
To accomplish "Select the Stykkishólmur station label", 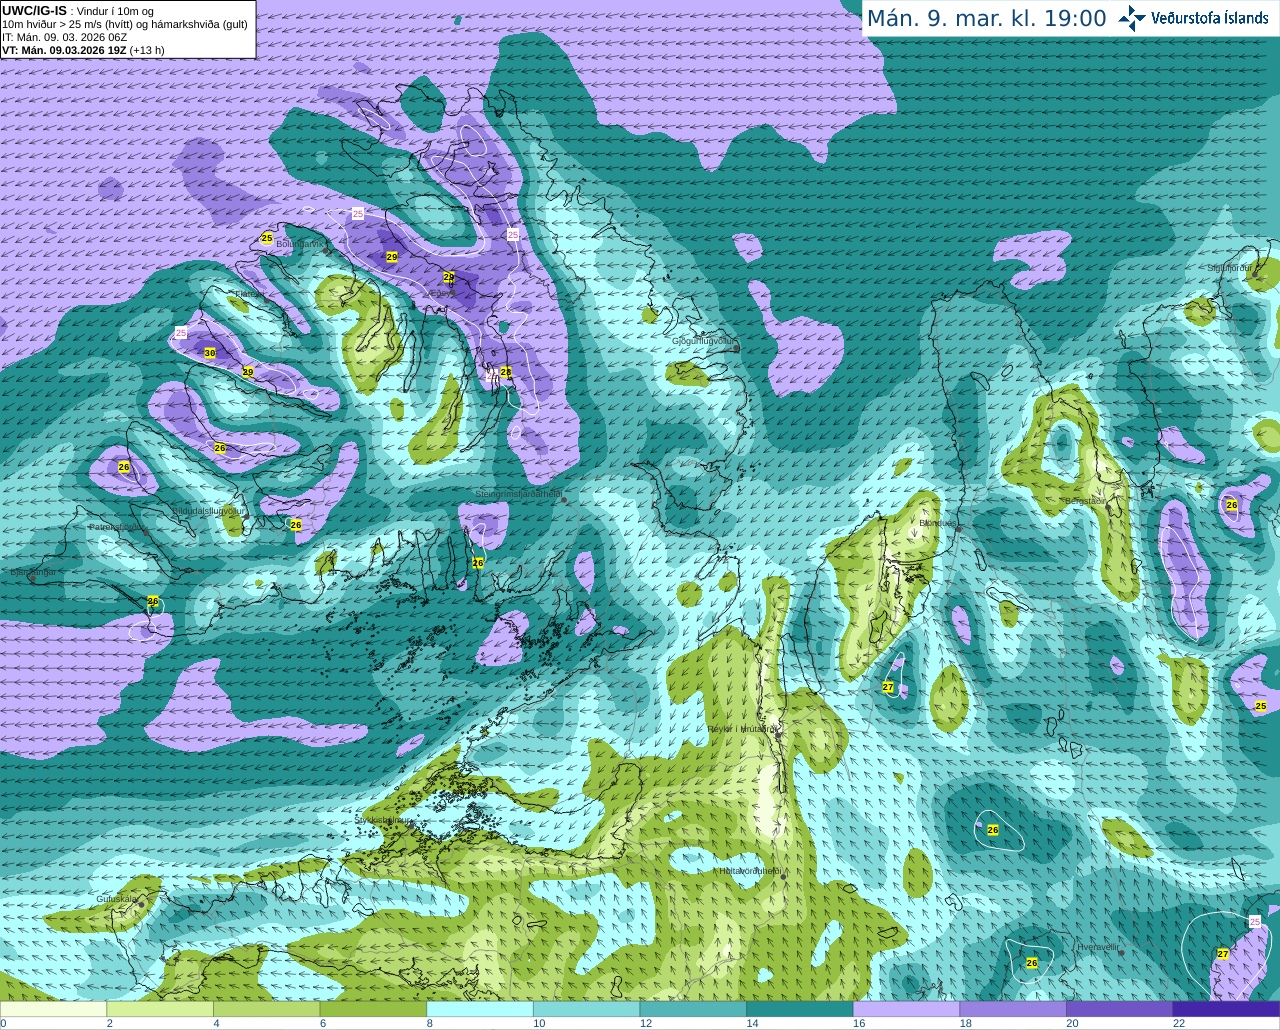I will coord(382,819).
